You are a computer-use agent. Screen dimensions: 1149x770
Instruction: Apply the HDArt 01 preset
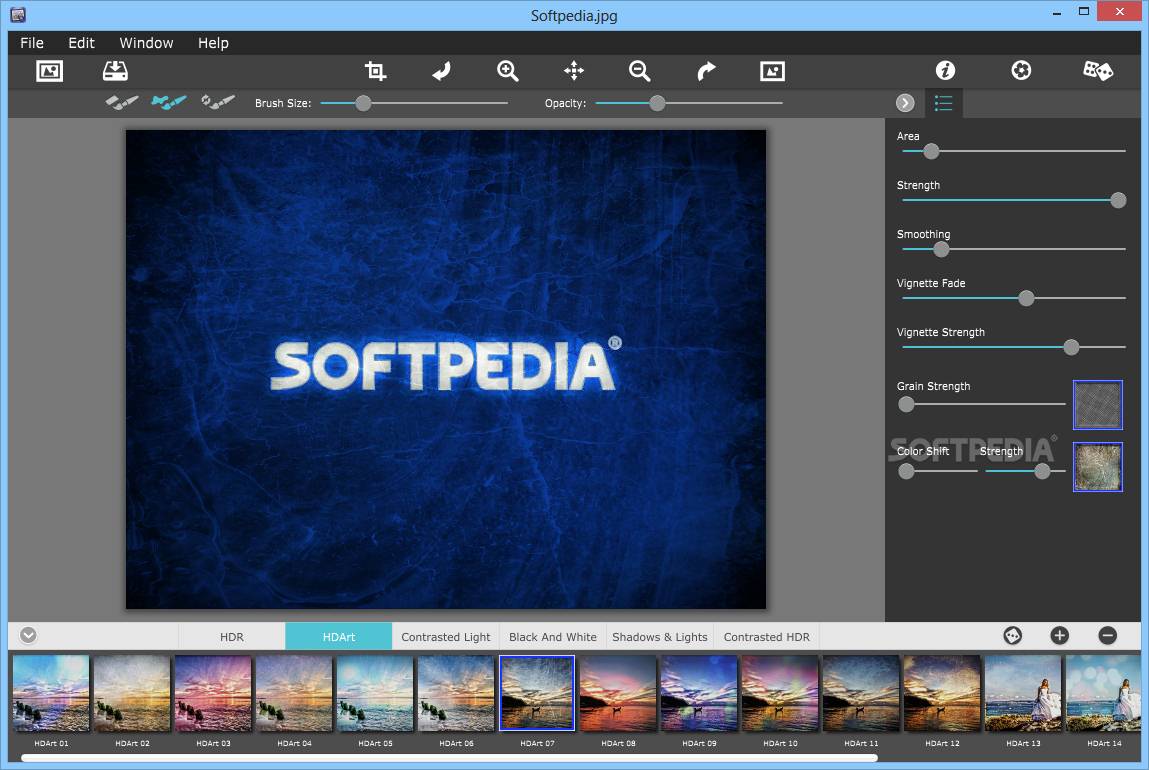pos(51,694)
